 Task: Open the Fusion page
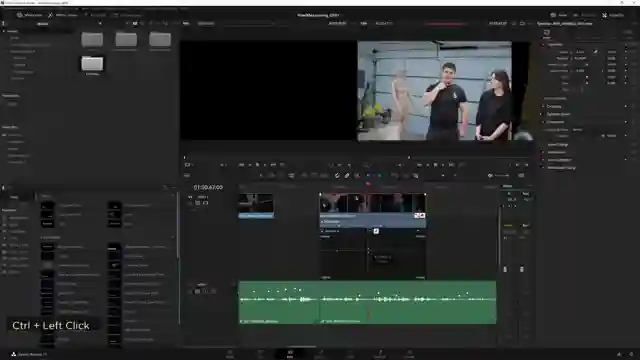(x=320, y=353)
